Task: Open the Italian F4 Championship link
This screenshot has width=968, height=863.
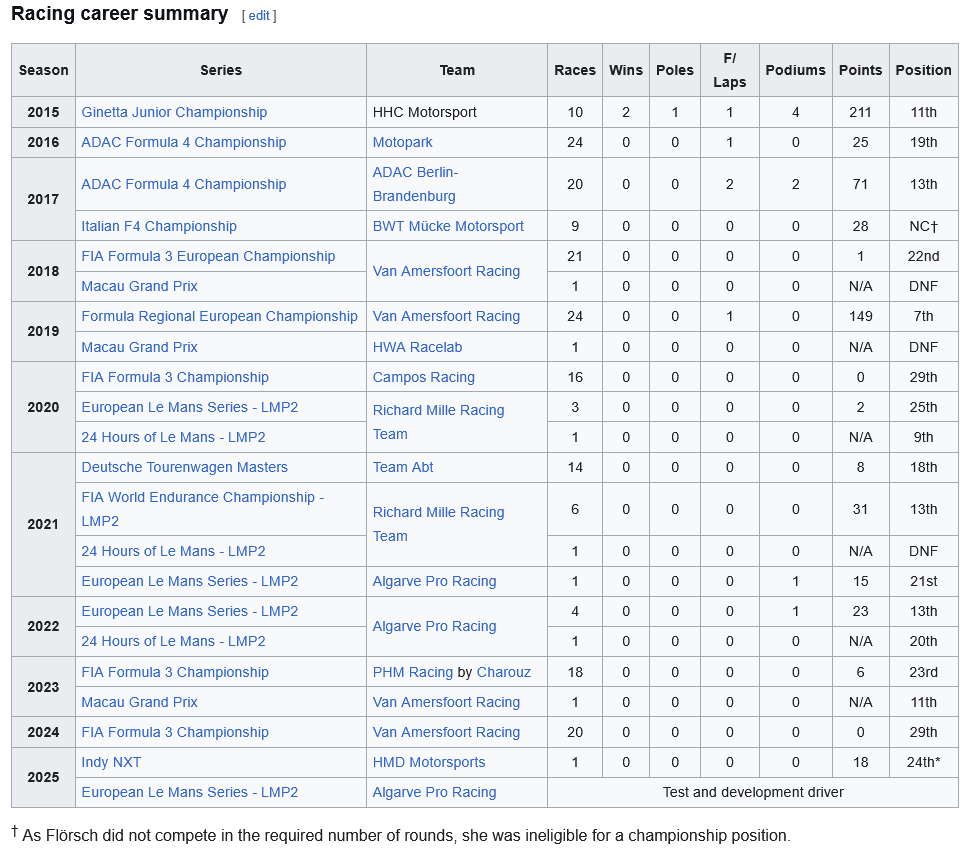Action: [159, 227]
